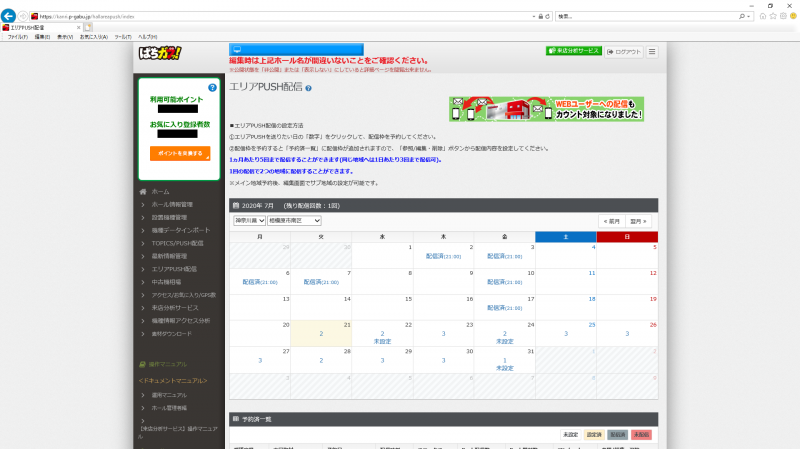Click the help icon in the points panel
The image size is (800, 449).
pyautogui.click(x=212, y=88)
